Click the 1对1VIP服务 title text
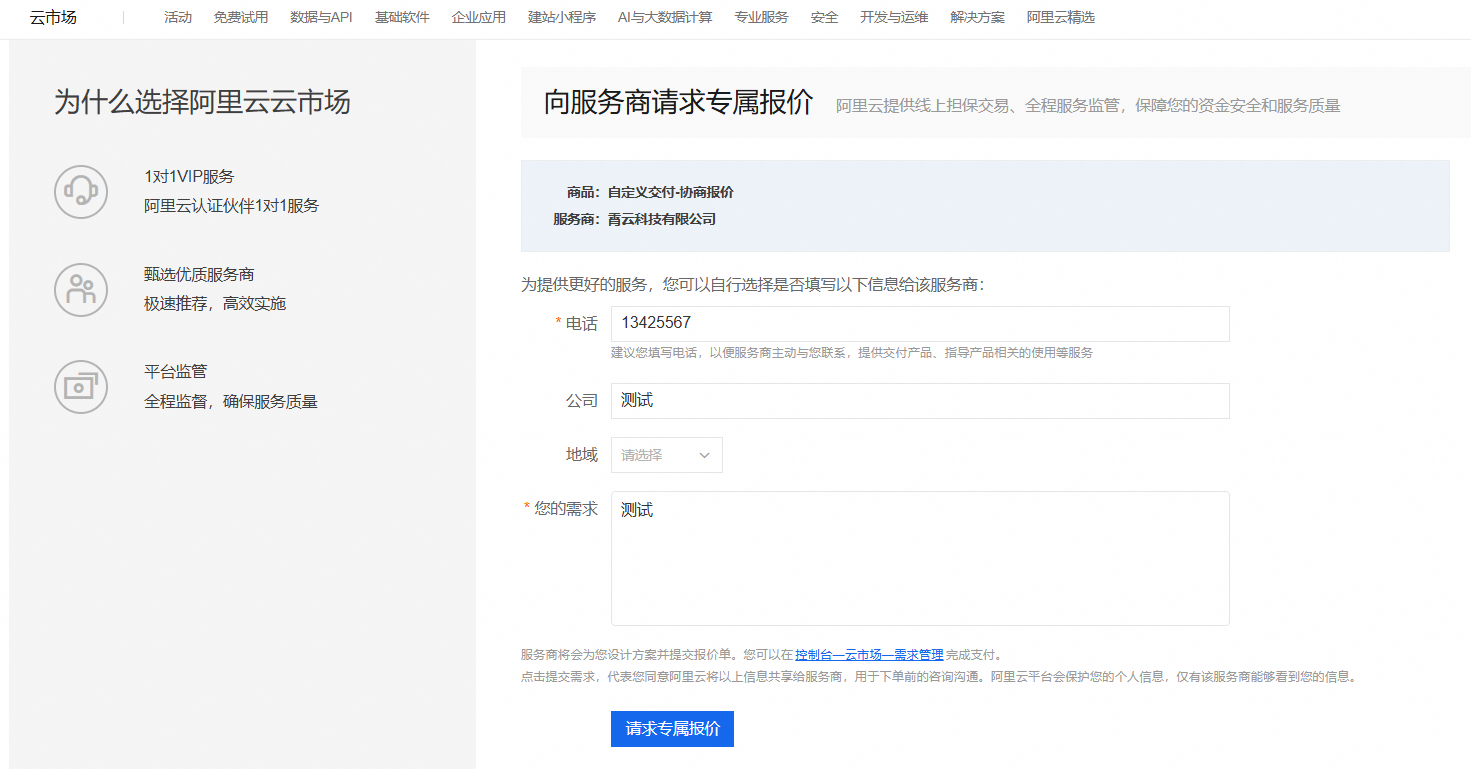The width and height of the screenshot is (1471, 769). [189, 176]
